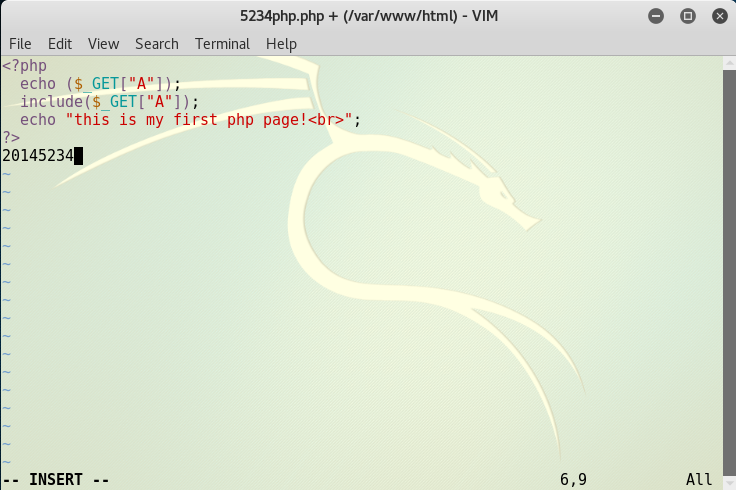Viewport: 736px width, 490px height.
Task: Click the '6,9' cursor position indicator
Action: click(573, 480)
